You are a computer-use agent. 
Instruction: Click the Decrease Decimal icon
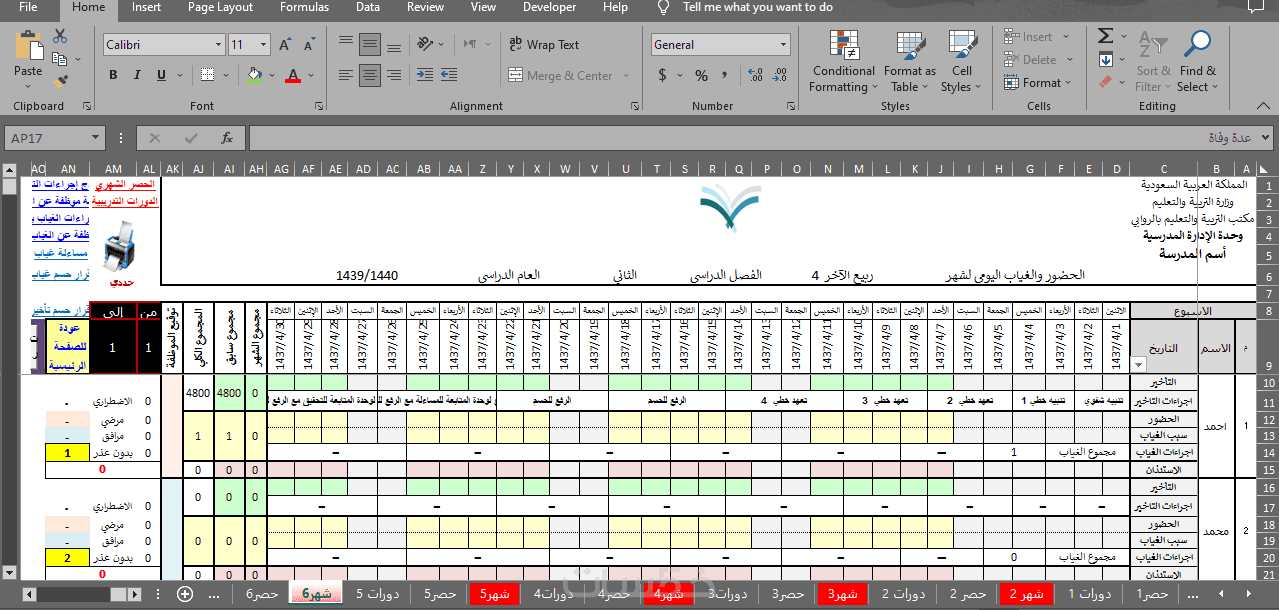[779, 76]
